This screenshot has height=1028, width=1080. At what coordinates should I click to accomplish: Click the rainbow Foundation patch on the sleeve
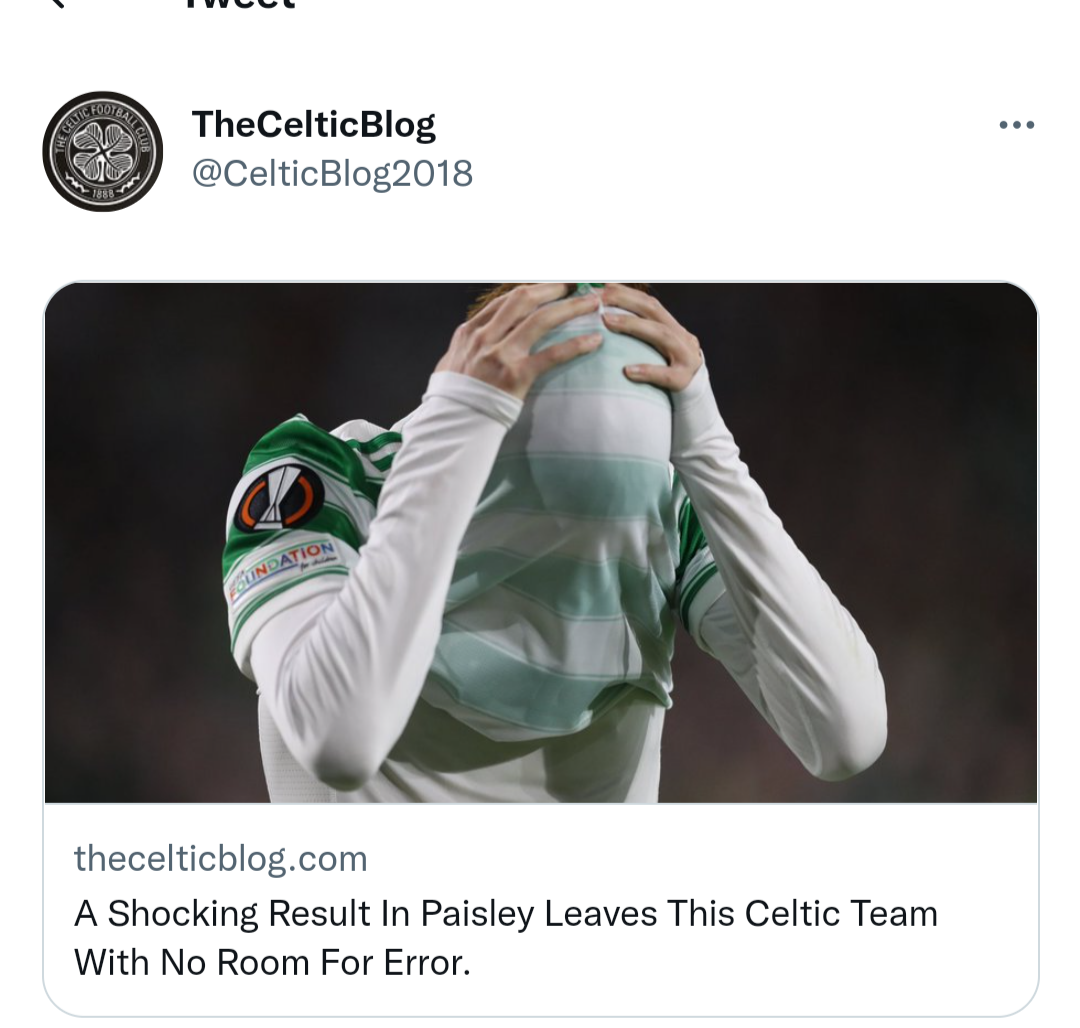click(x=282, y=569)
